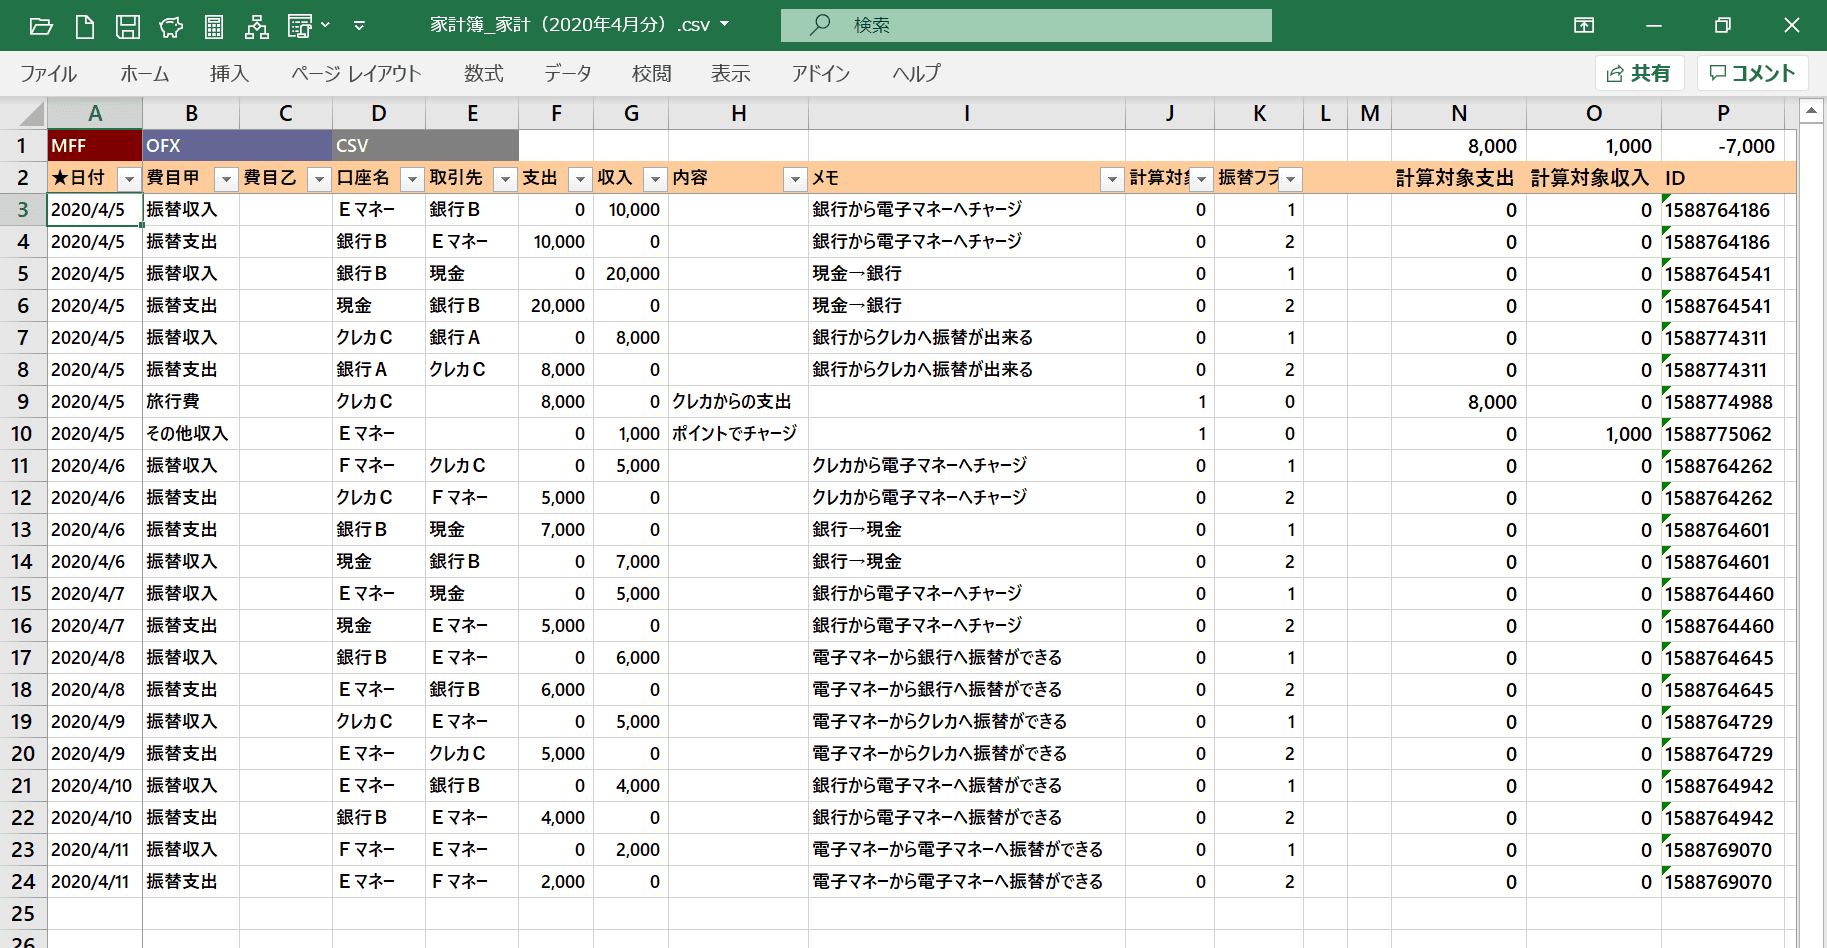
Task: Select the 10,000 income cell in row 3
Action: 631,210
